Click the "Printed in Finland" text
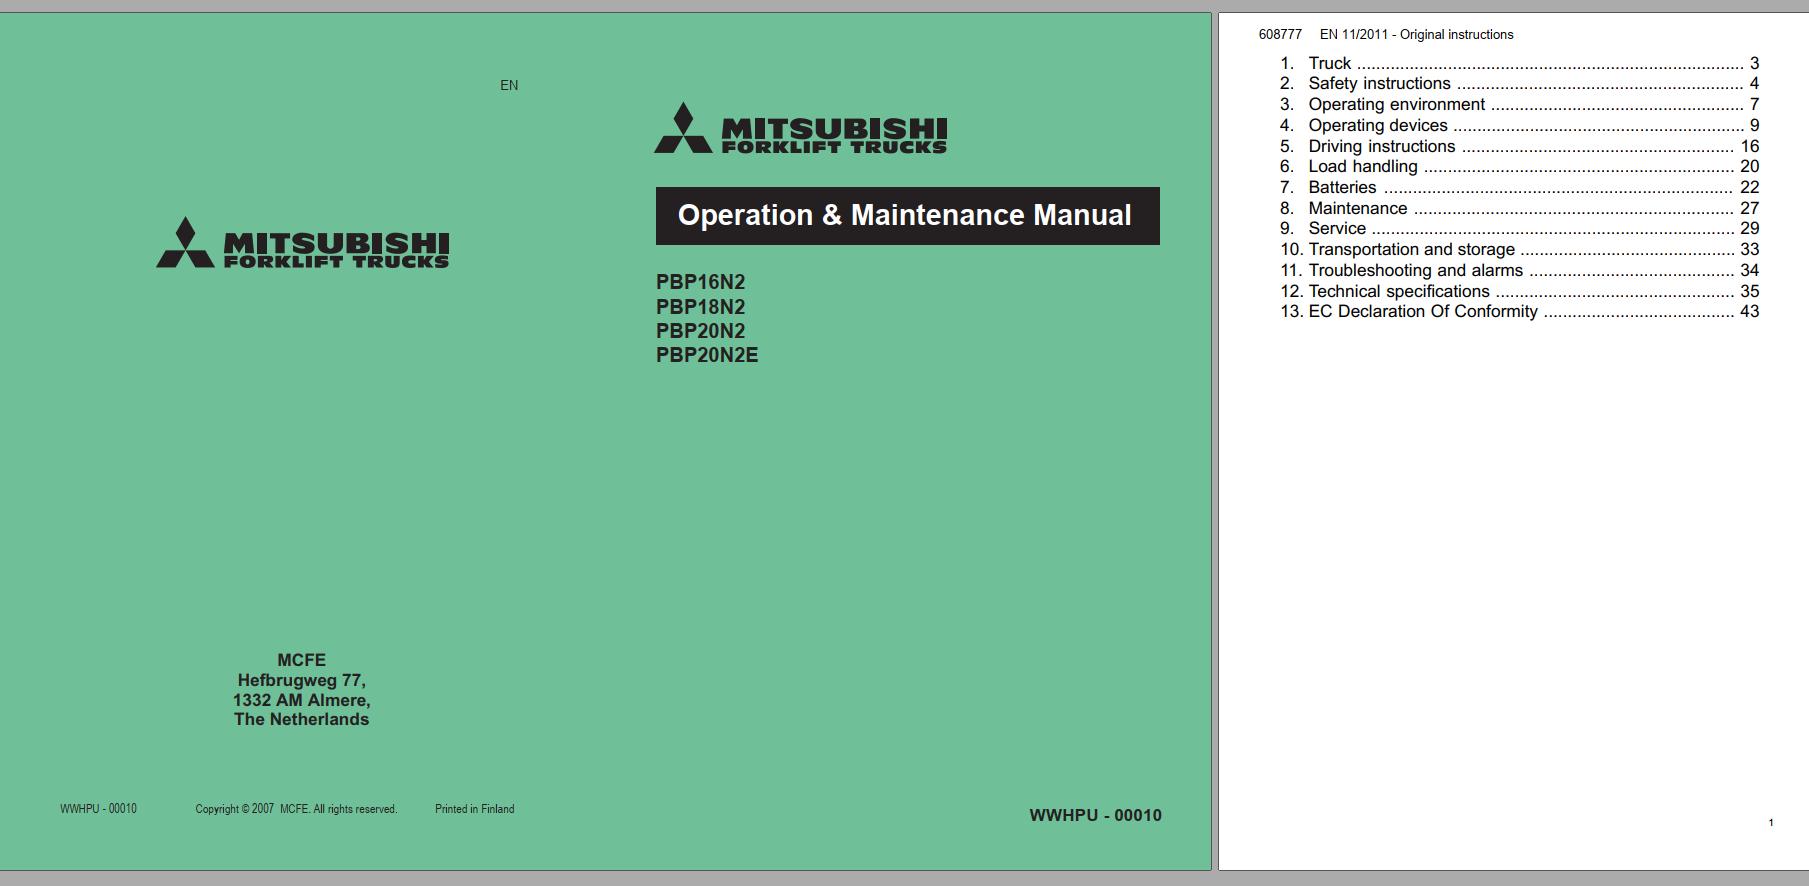This screenshot has width=1809, height=886. [x=474, y=809]
